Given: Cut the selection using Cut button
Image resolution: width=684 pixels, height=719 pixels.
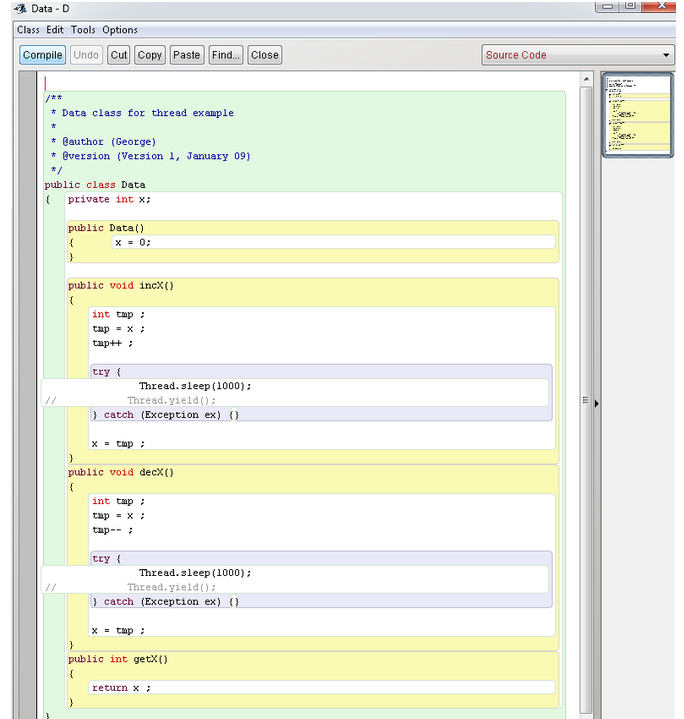Looking at the screenshot, I should point(119,55).
